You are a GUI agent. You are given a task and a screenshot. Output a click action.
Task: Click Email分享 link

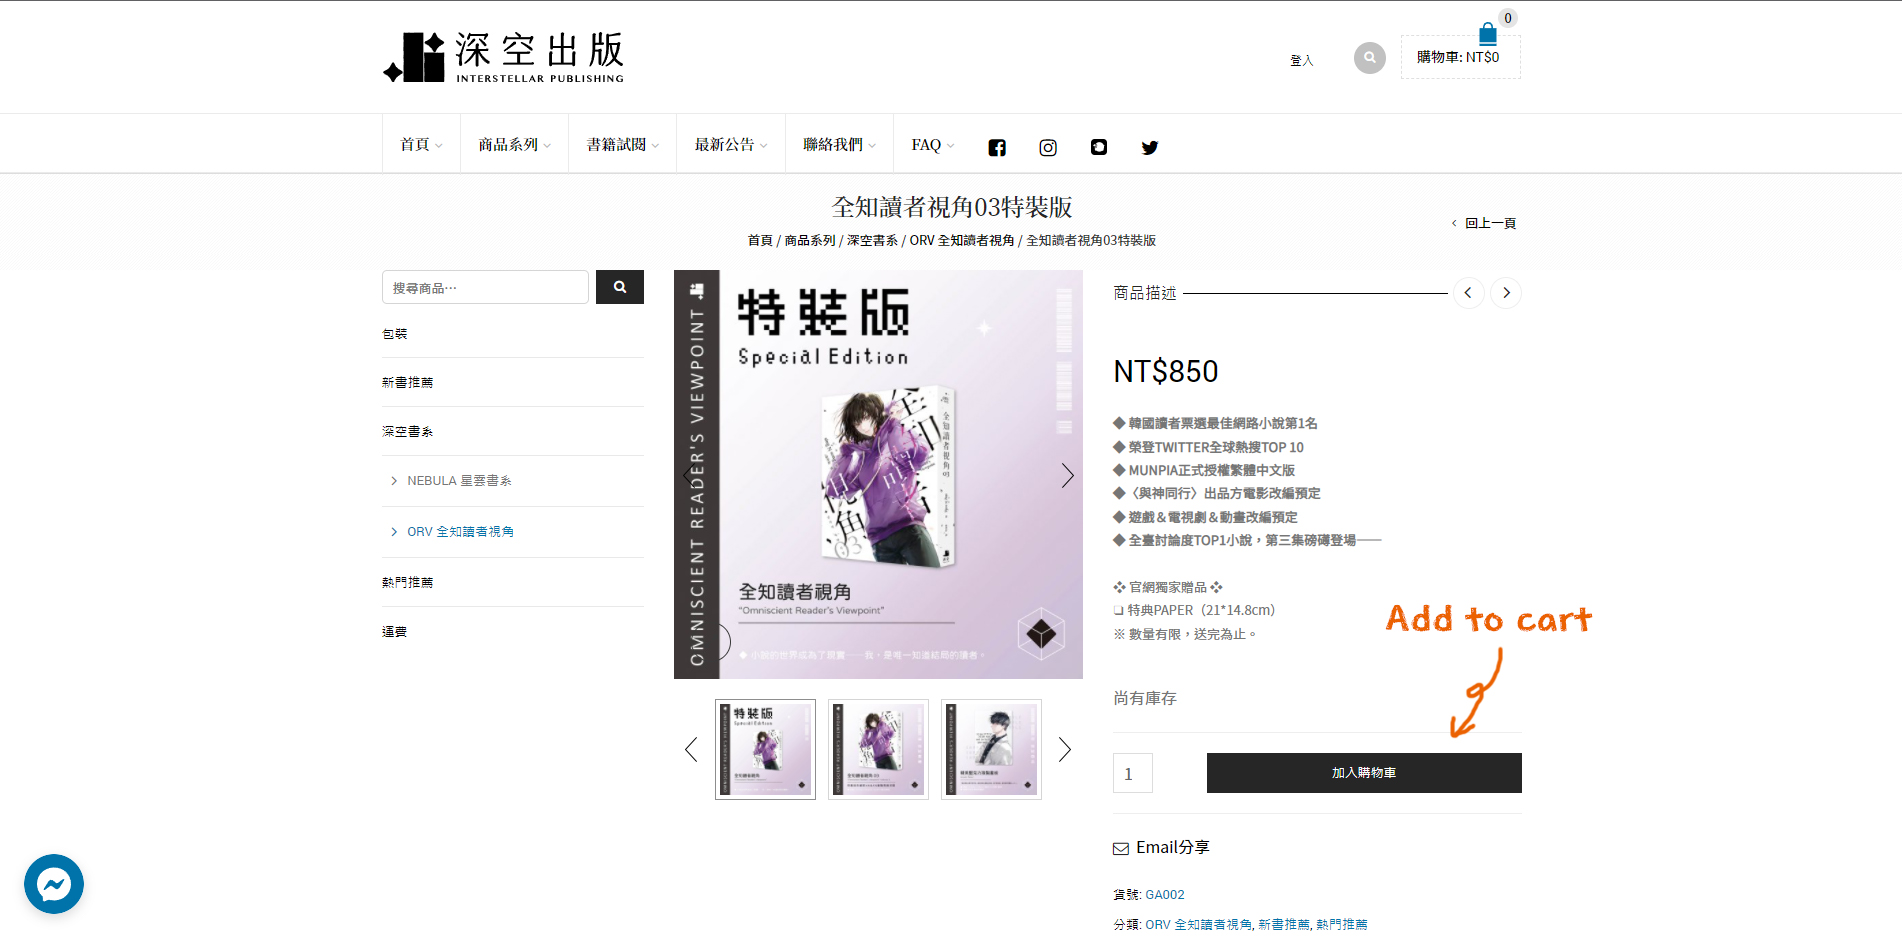point(1172,847)
